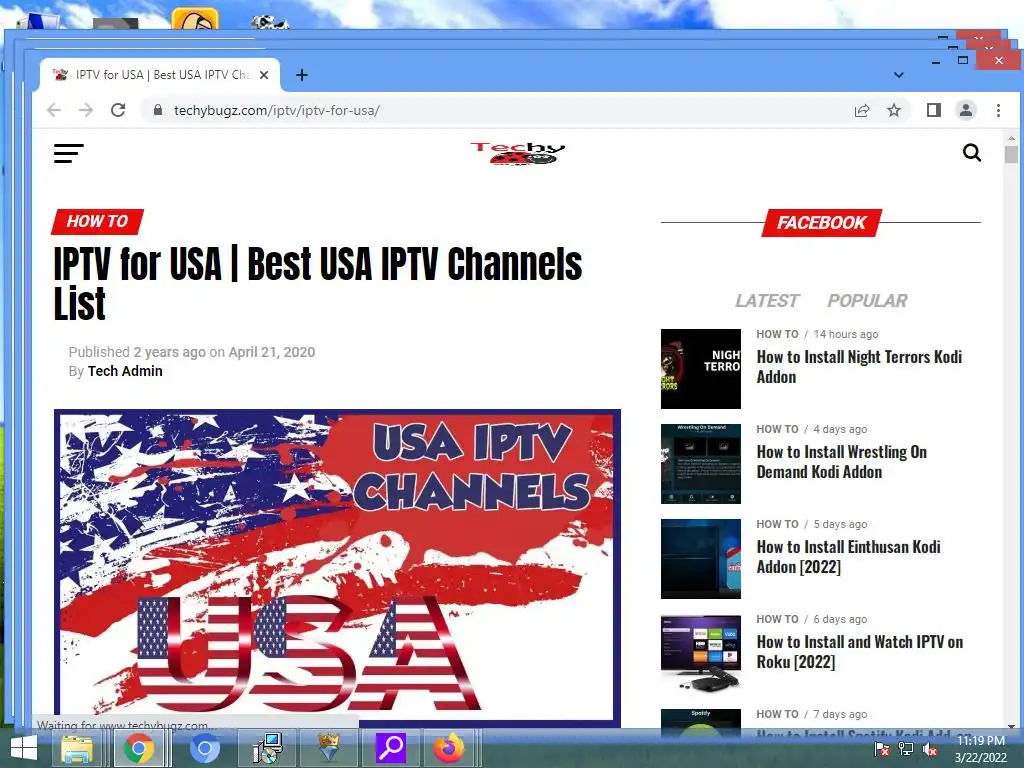Click the address bar URL

tap(276, 110)
